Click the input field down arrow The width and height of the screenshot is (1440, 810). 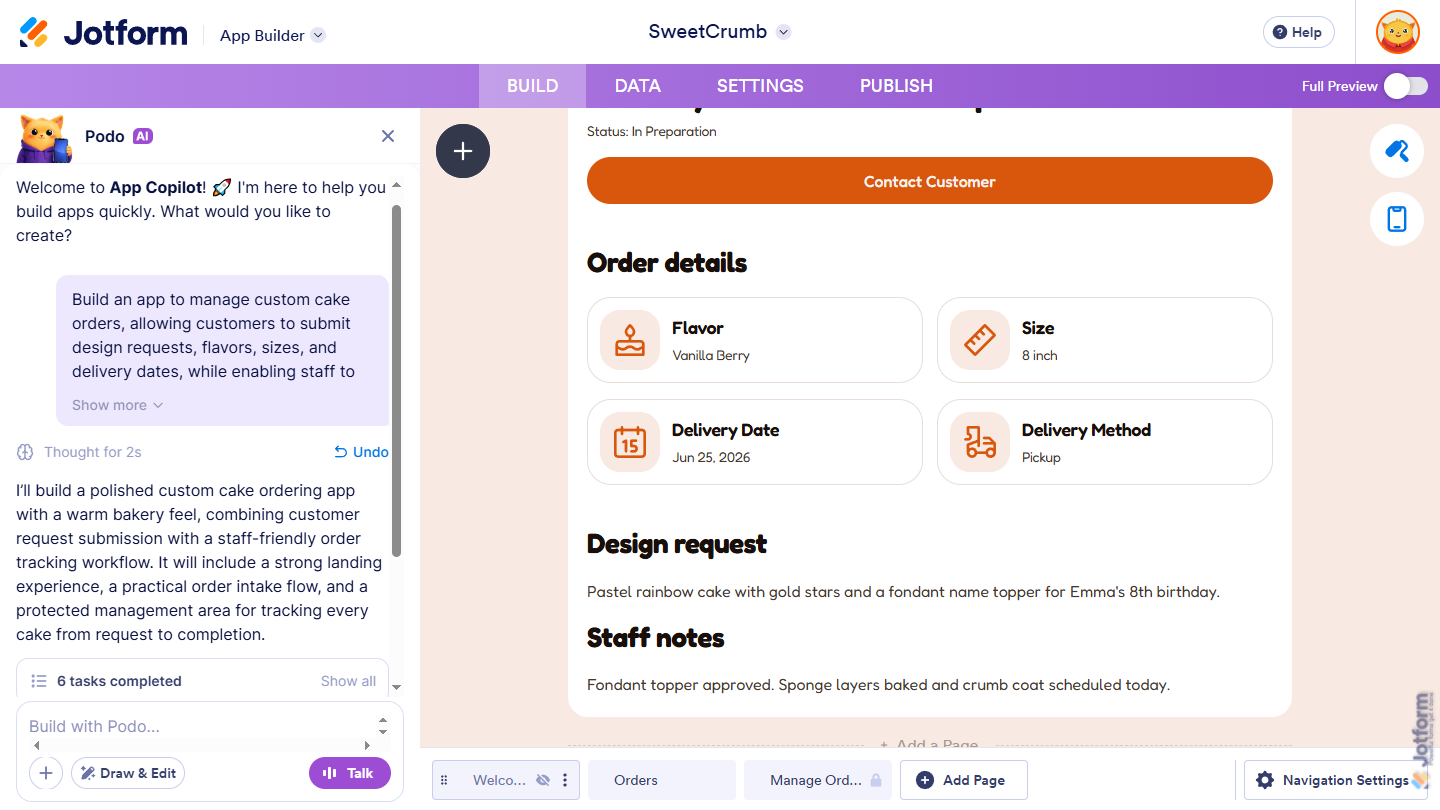(382, 732)
